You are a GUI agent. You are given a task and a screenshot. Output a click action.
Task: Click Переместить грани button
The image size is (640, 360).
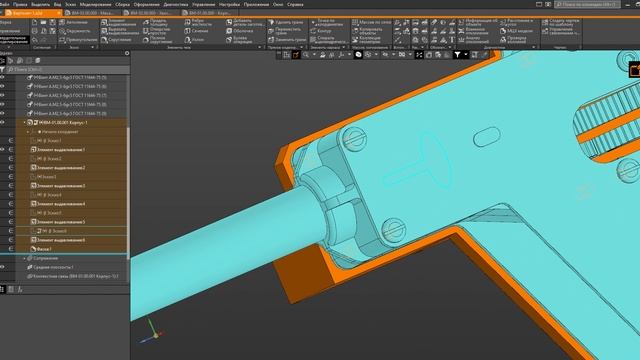coord(284,31)
